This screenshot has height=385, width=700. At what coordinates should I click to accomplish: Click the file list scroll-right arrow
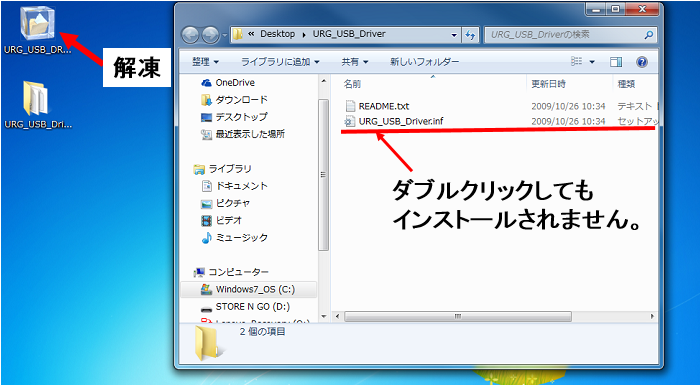click(653, 316)
